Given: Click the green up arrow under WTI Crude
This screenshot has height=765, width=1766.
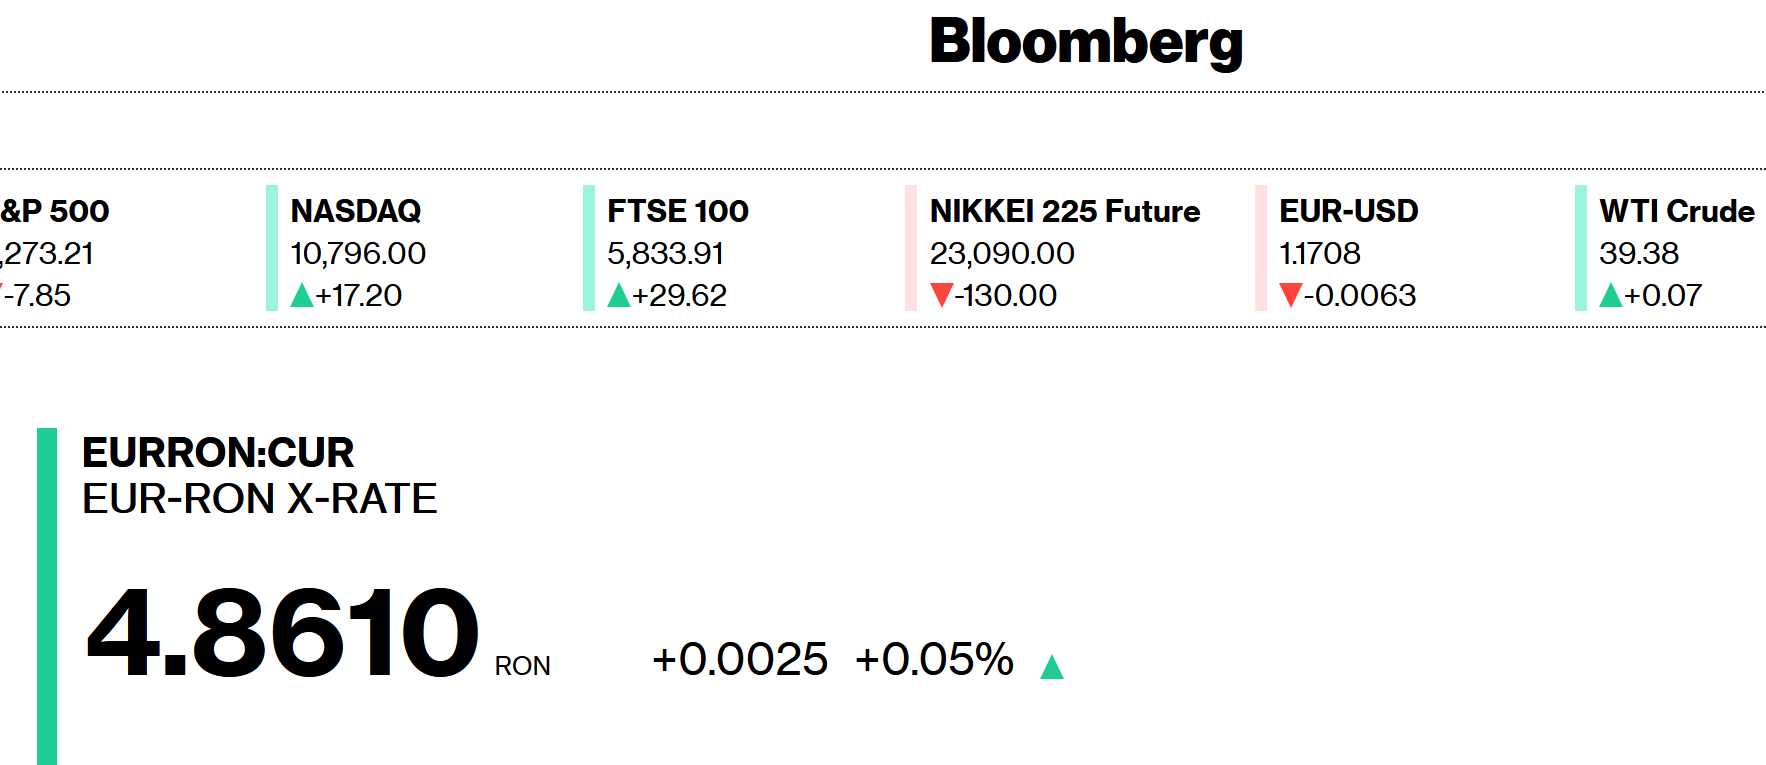Looking at the screenshot, I should coord(1610,295).
